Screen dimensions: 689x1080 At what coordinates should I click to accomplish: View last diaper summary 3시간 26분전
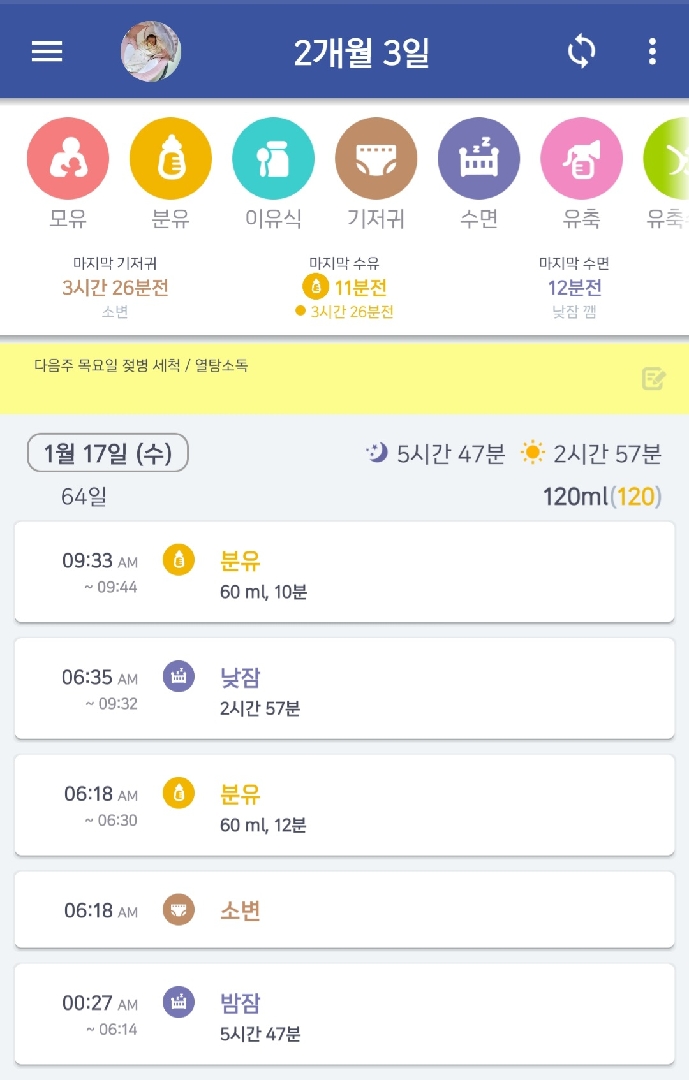115,288
